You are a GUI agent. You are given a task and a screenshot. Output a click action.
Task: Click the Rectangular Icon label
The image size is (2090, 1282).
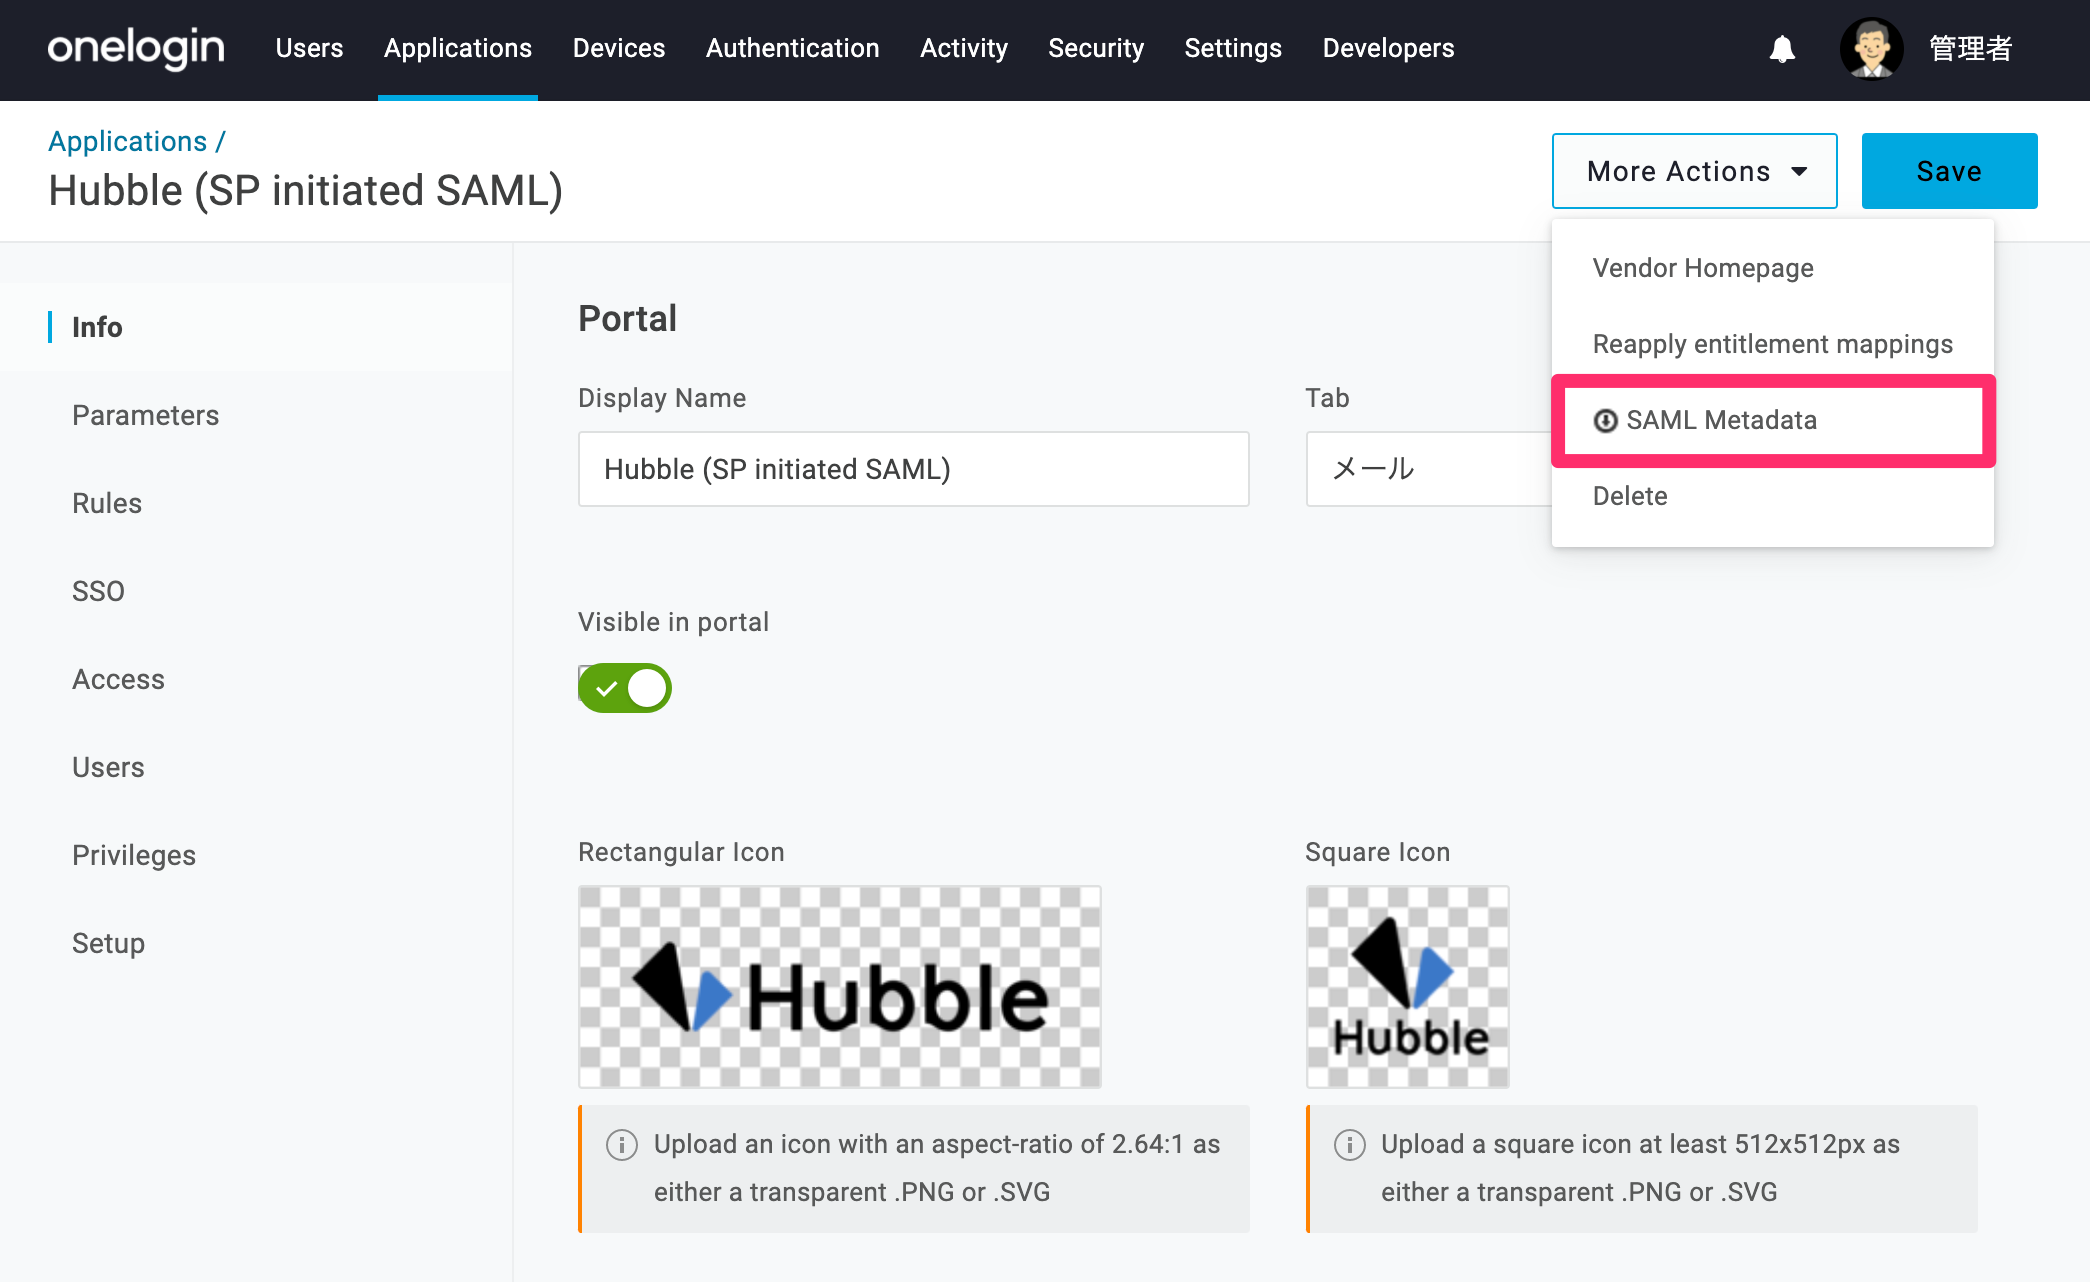[681, 852]
